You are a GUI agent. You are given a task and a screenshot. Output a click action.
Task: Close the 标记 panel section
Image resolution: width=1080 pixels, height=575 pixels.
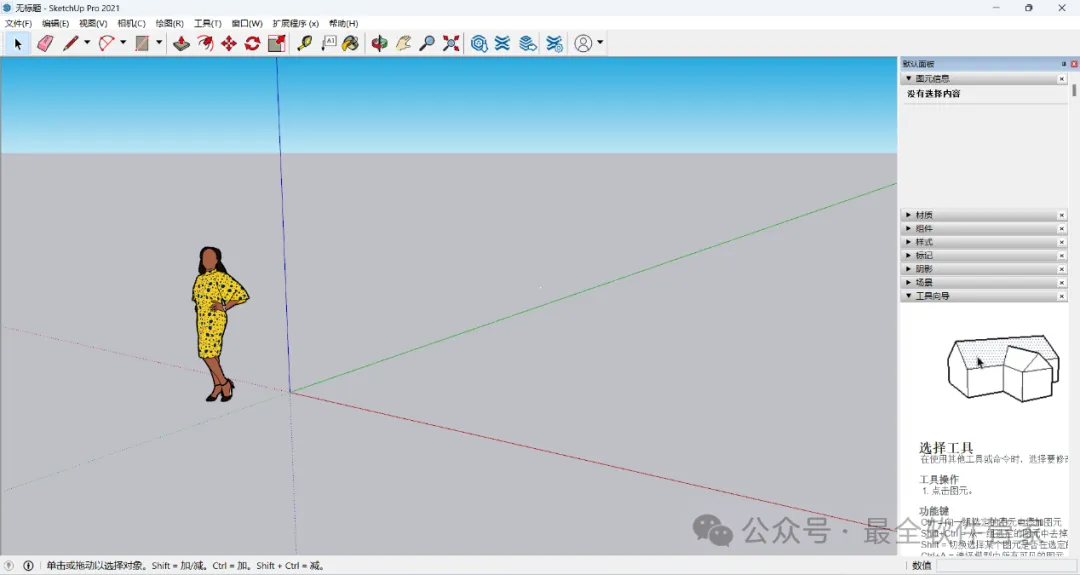coord(1061,255)
